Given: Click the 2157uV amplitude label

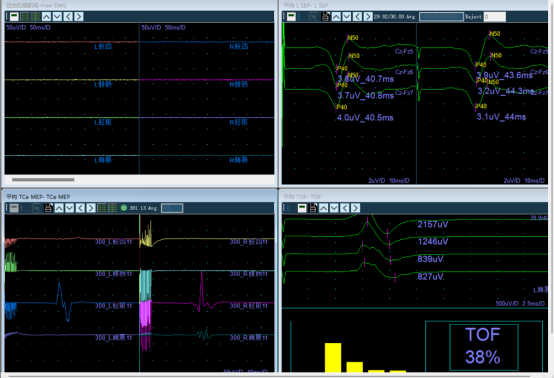Looking at the screenshot, I should 432,224.
